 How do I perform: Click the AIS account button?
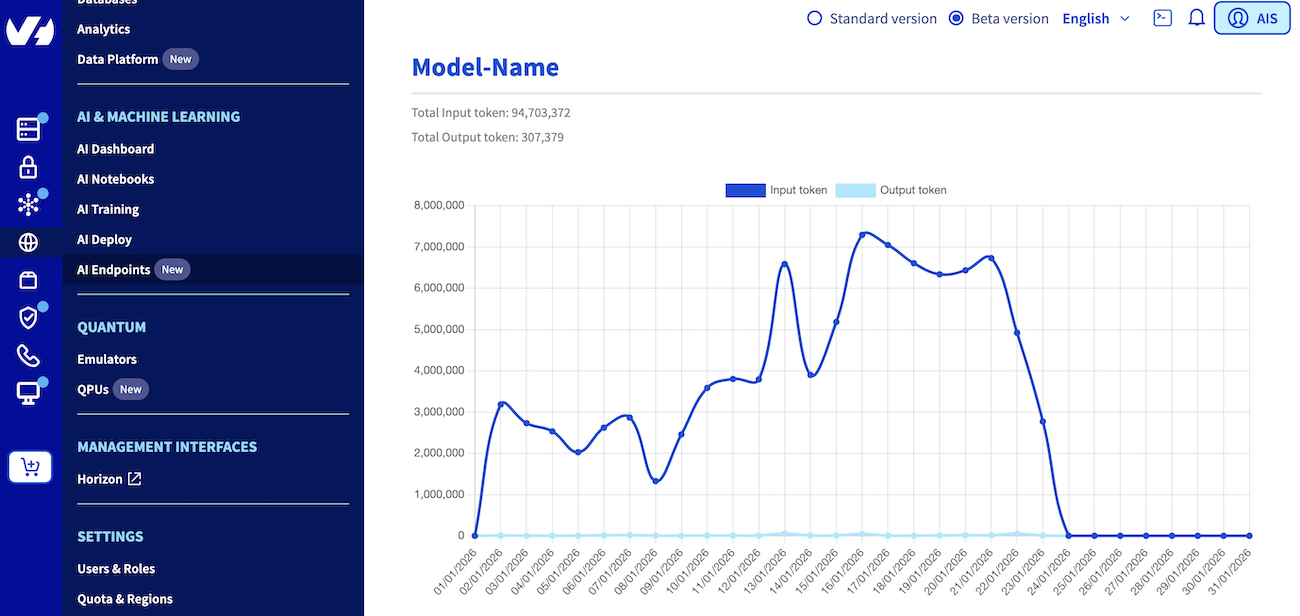(1252, 17)
